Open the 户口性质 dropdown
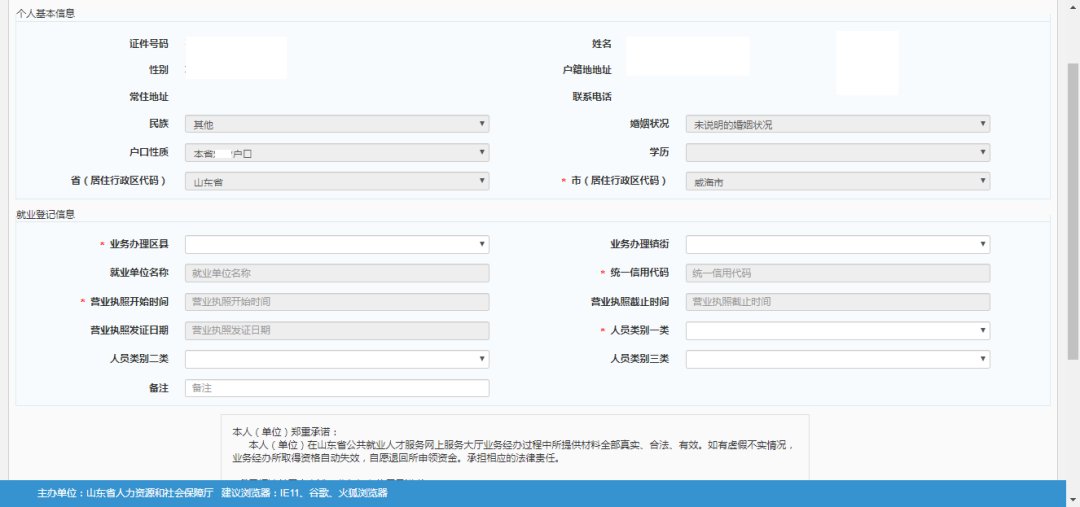Screen dimensions: 1080x507 [336, 153]
